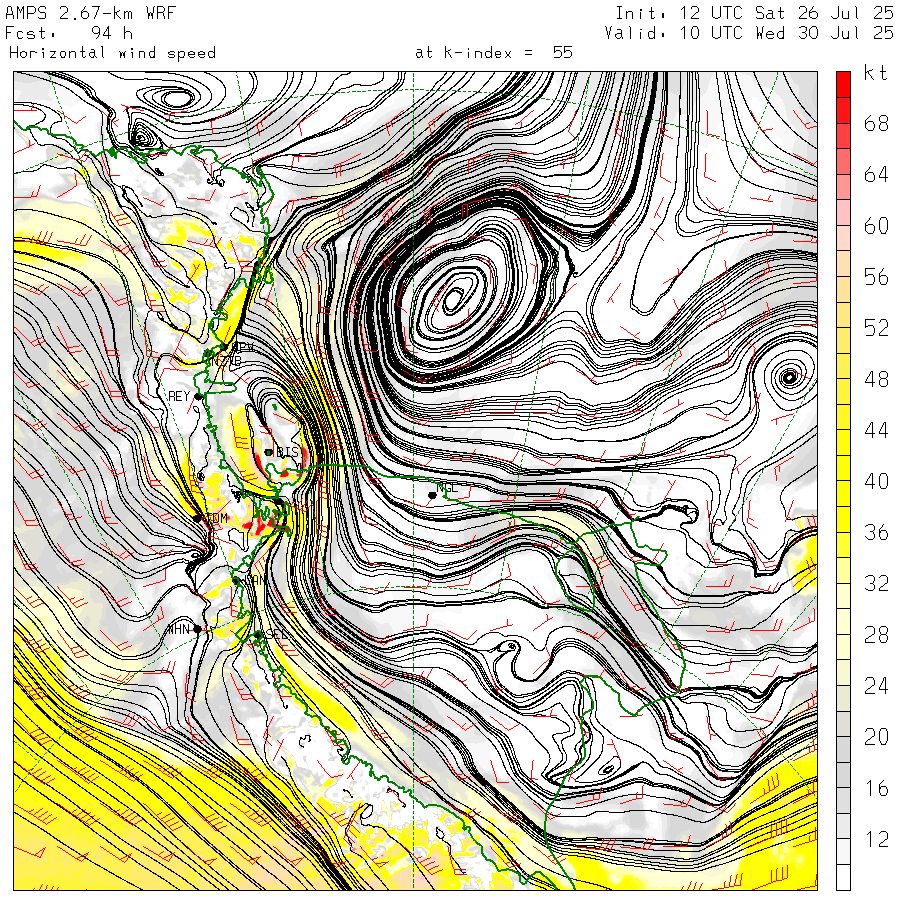Pick the white segment at color bar bottom
Screen dimensions: 900x900
pyautogui.click(x=843, y=877)
